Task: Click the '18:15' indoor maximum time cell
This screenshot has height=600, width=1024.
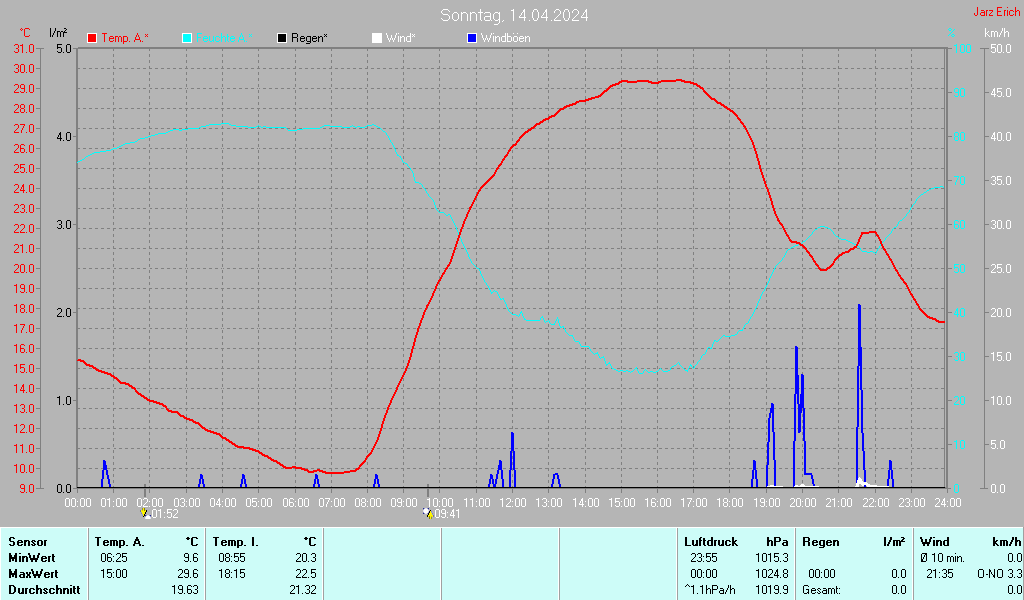Action: (x=232, y=574)
